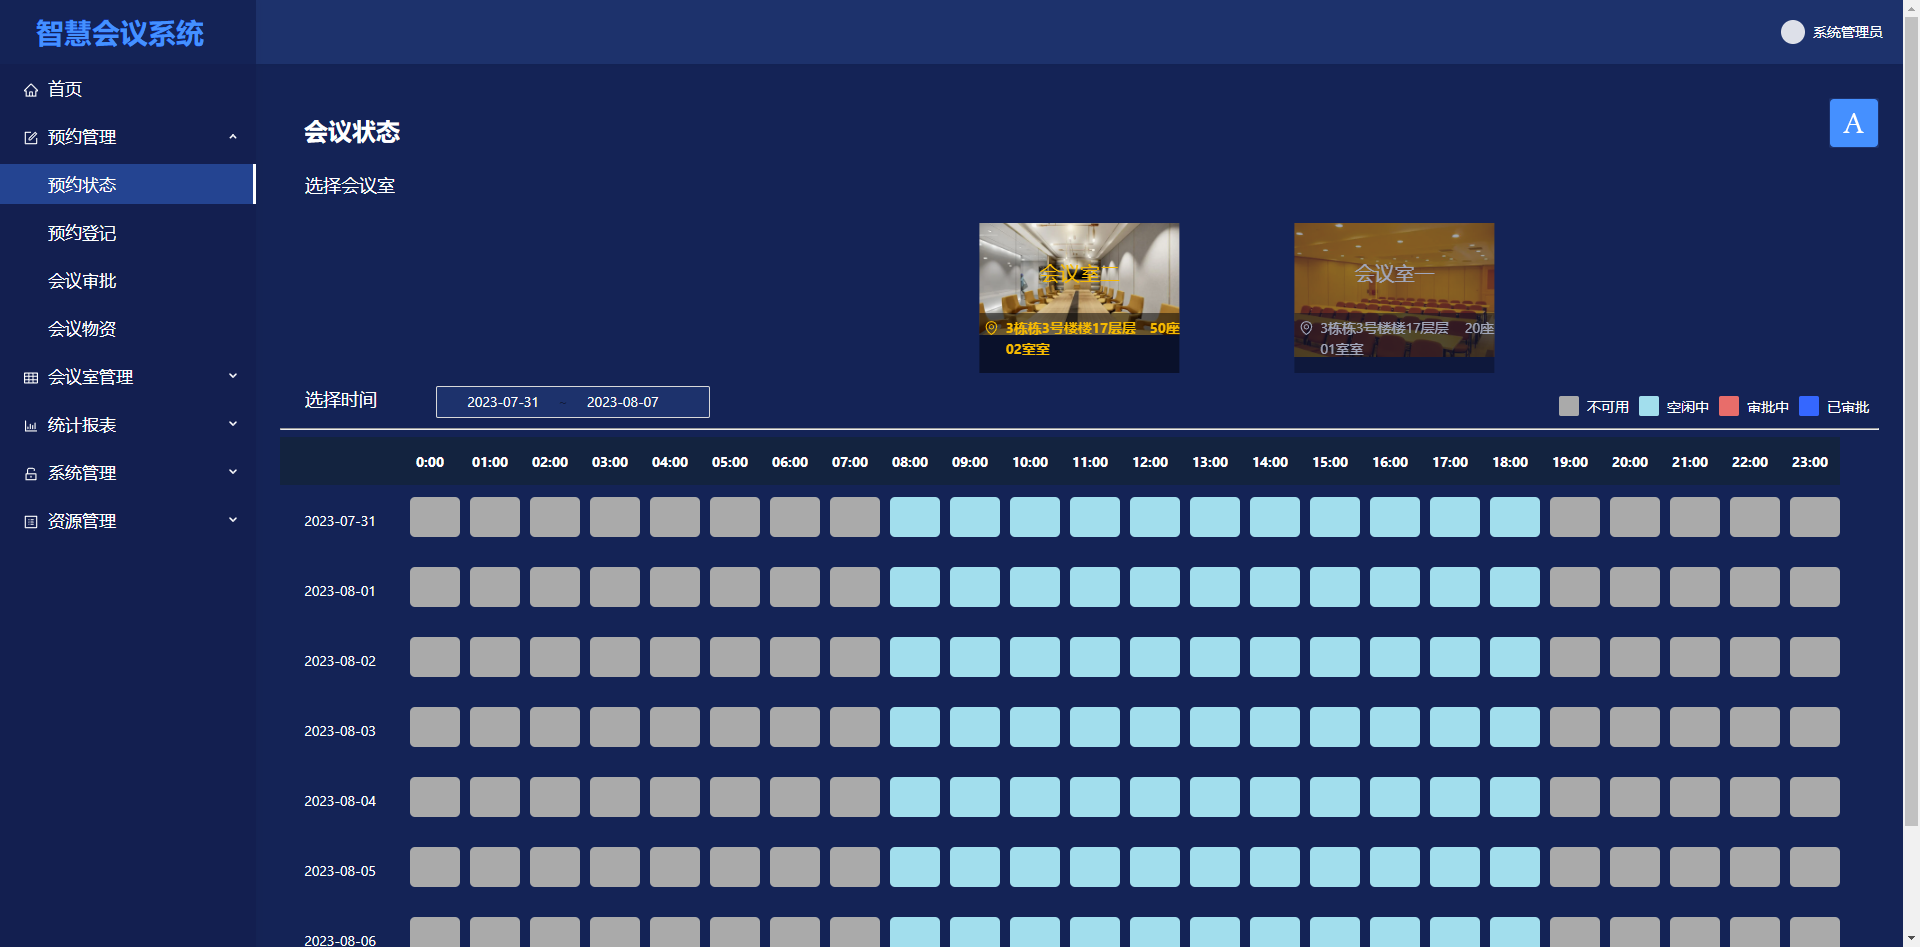
Task: Click the 系统管理员 user name
Action: coord(1847,32)
